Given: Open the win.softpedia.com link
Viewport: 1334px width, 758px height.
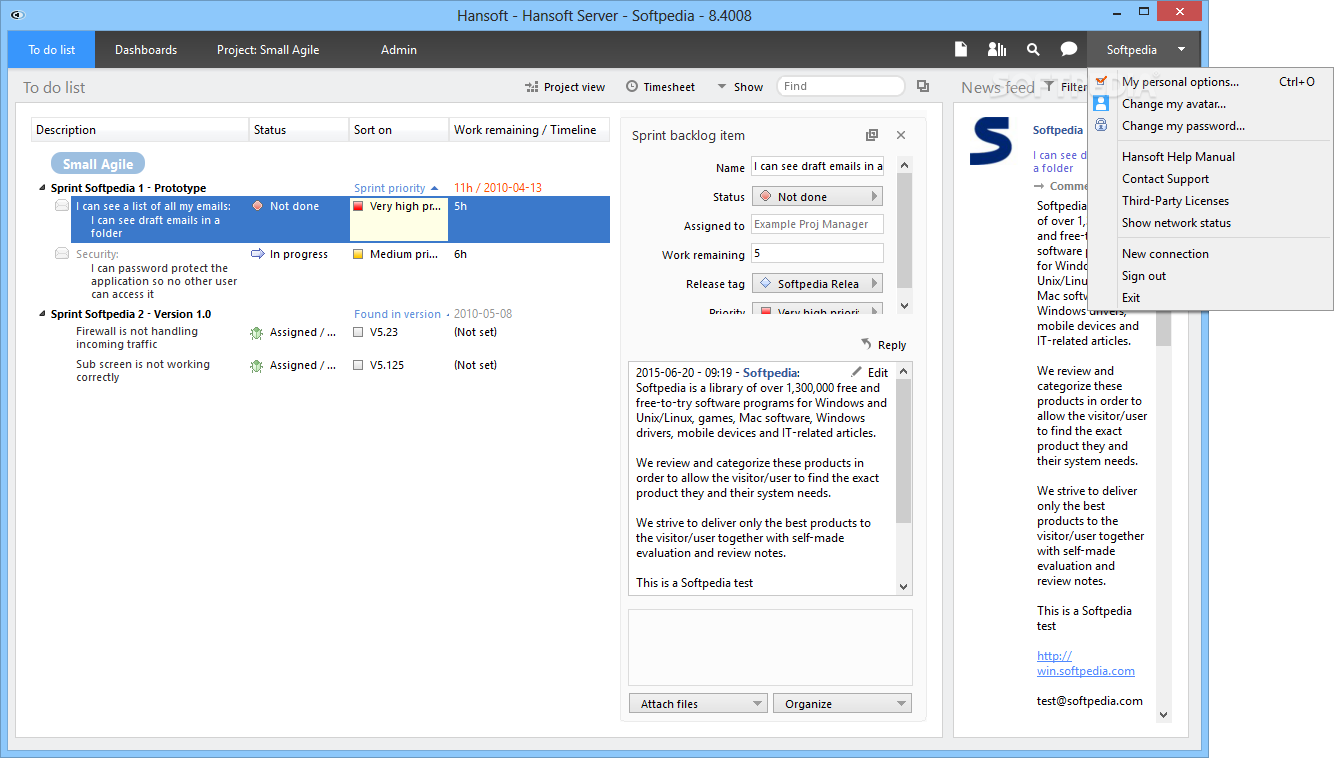Looking at the screenshot, I should [x=1085, y=664].
